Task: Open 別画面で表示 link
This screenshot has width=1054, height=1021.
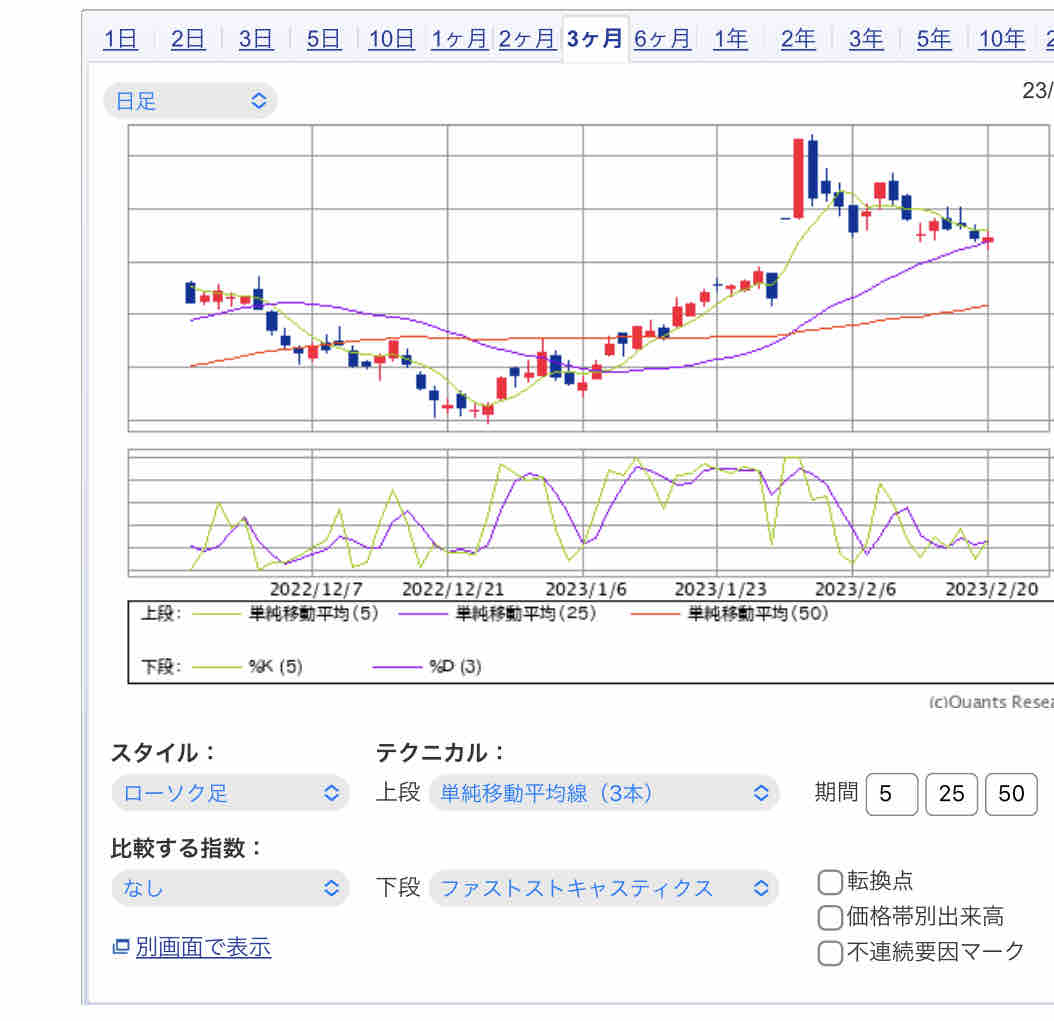Action: point(203,947)
